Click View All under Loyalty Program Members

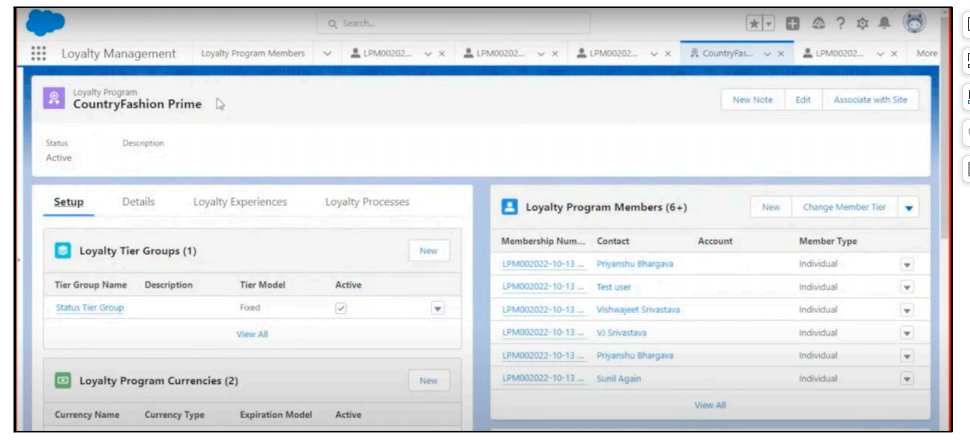(709, 405)
